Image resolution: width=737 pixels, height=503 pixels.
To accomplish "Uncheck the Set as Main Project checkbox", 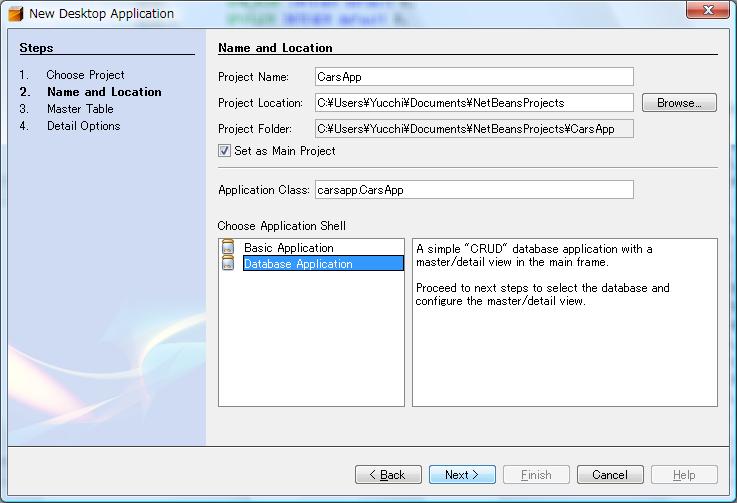I will click(x=225, y=151).
